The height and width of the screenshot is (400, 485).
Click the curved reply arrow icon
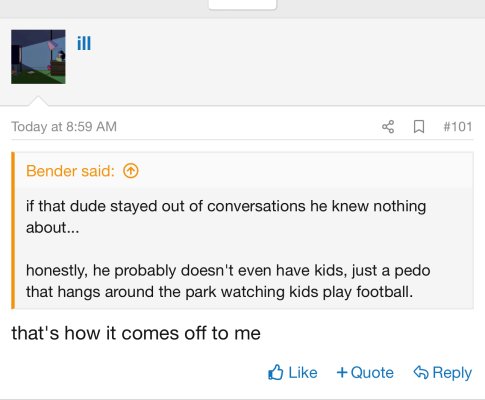click(x=421, y=372)
